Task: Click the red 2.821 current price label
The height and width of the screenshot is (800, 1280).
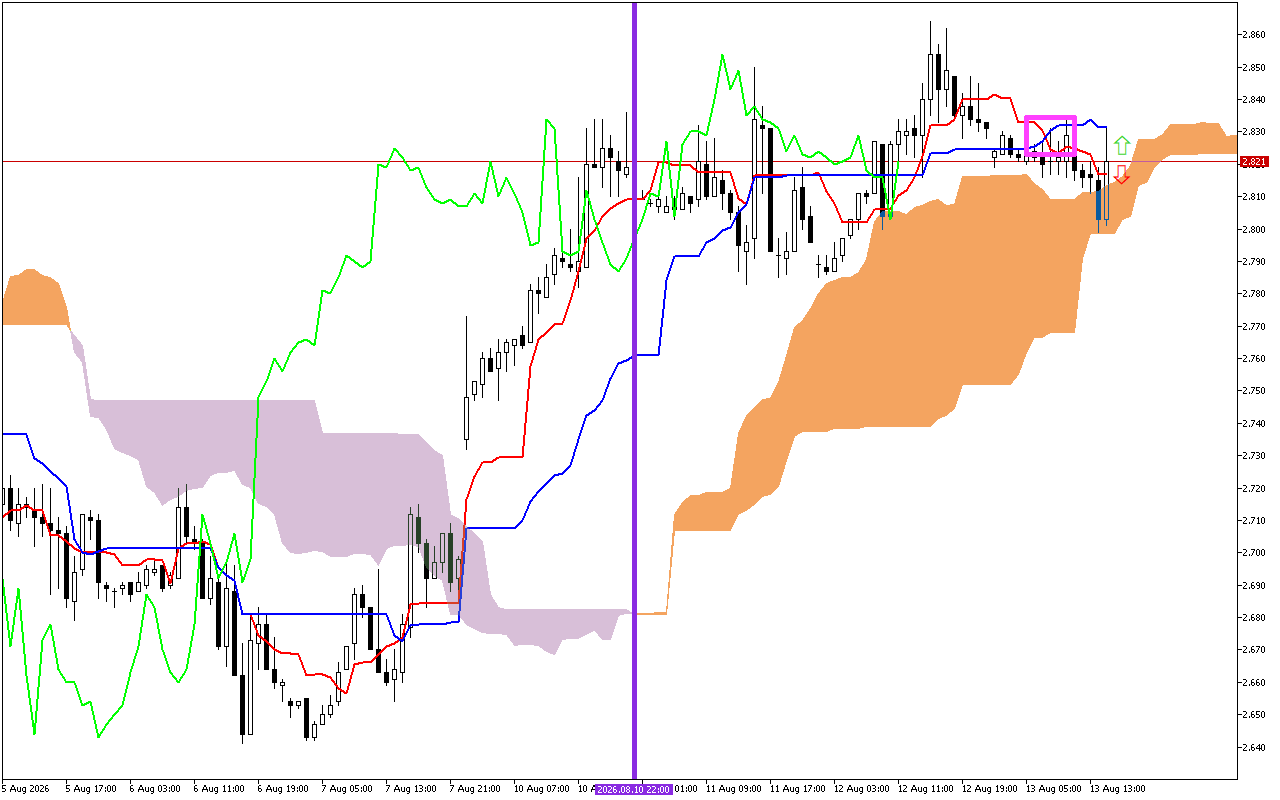Action: [1254, 162]
